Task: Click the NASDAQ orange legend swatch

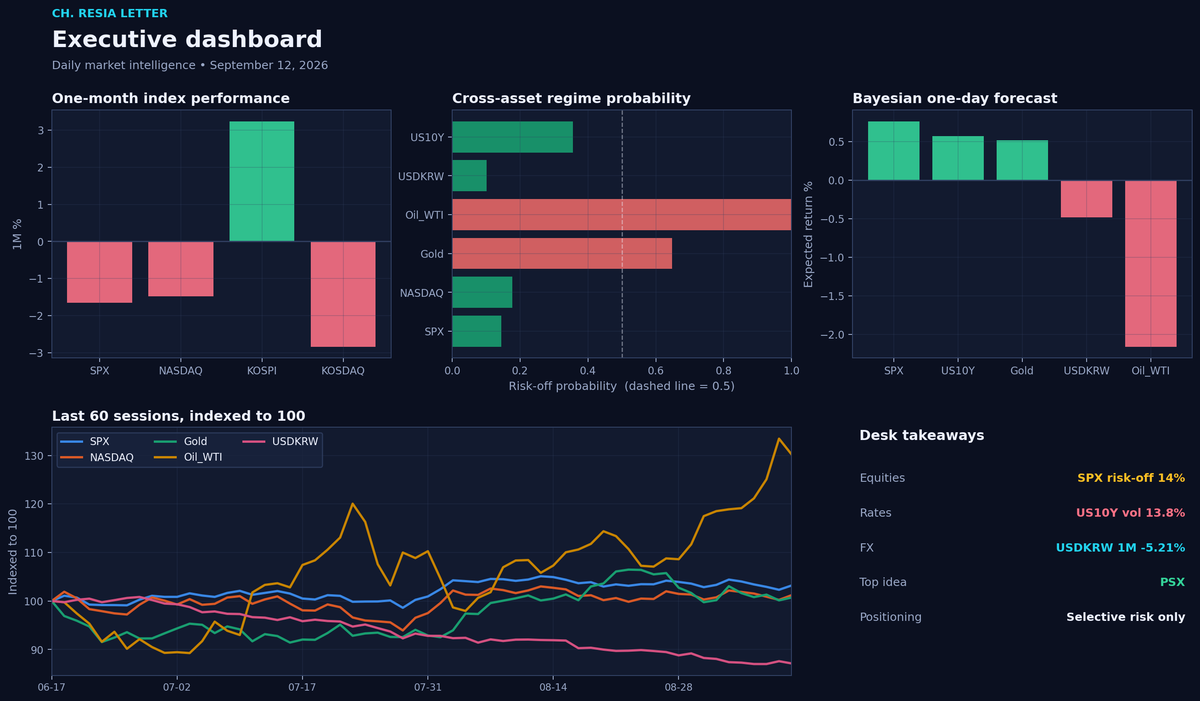Action: [72, 457]
